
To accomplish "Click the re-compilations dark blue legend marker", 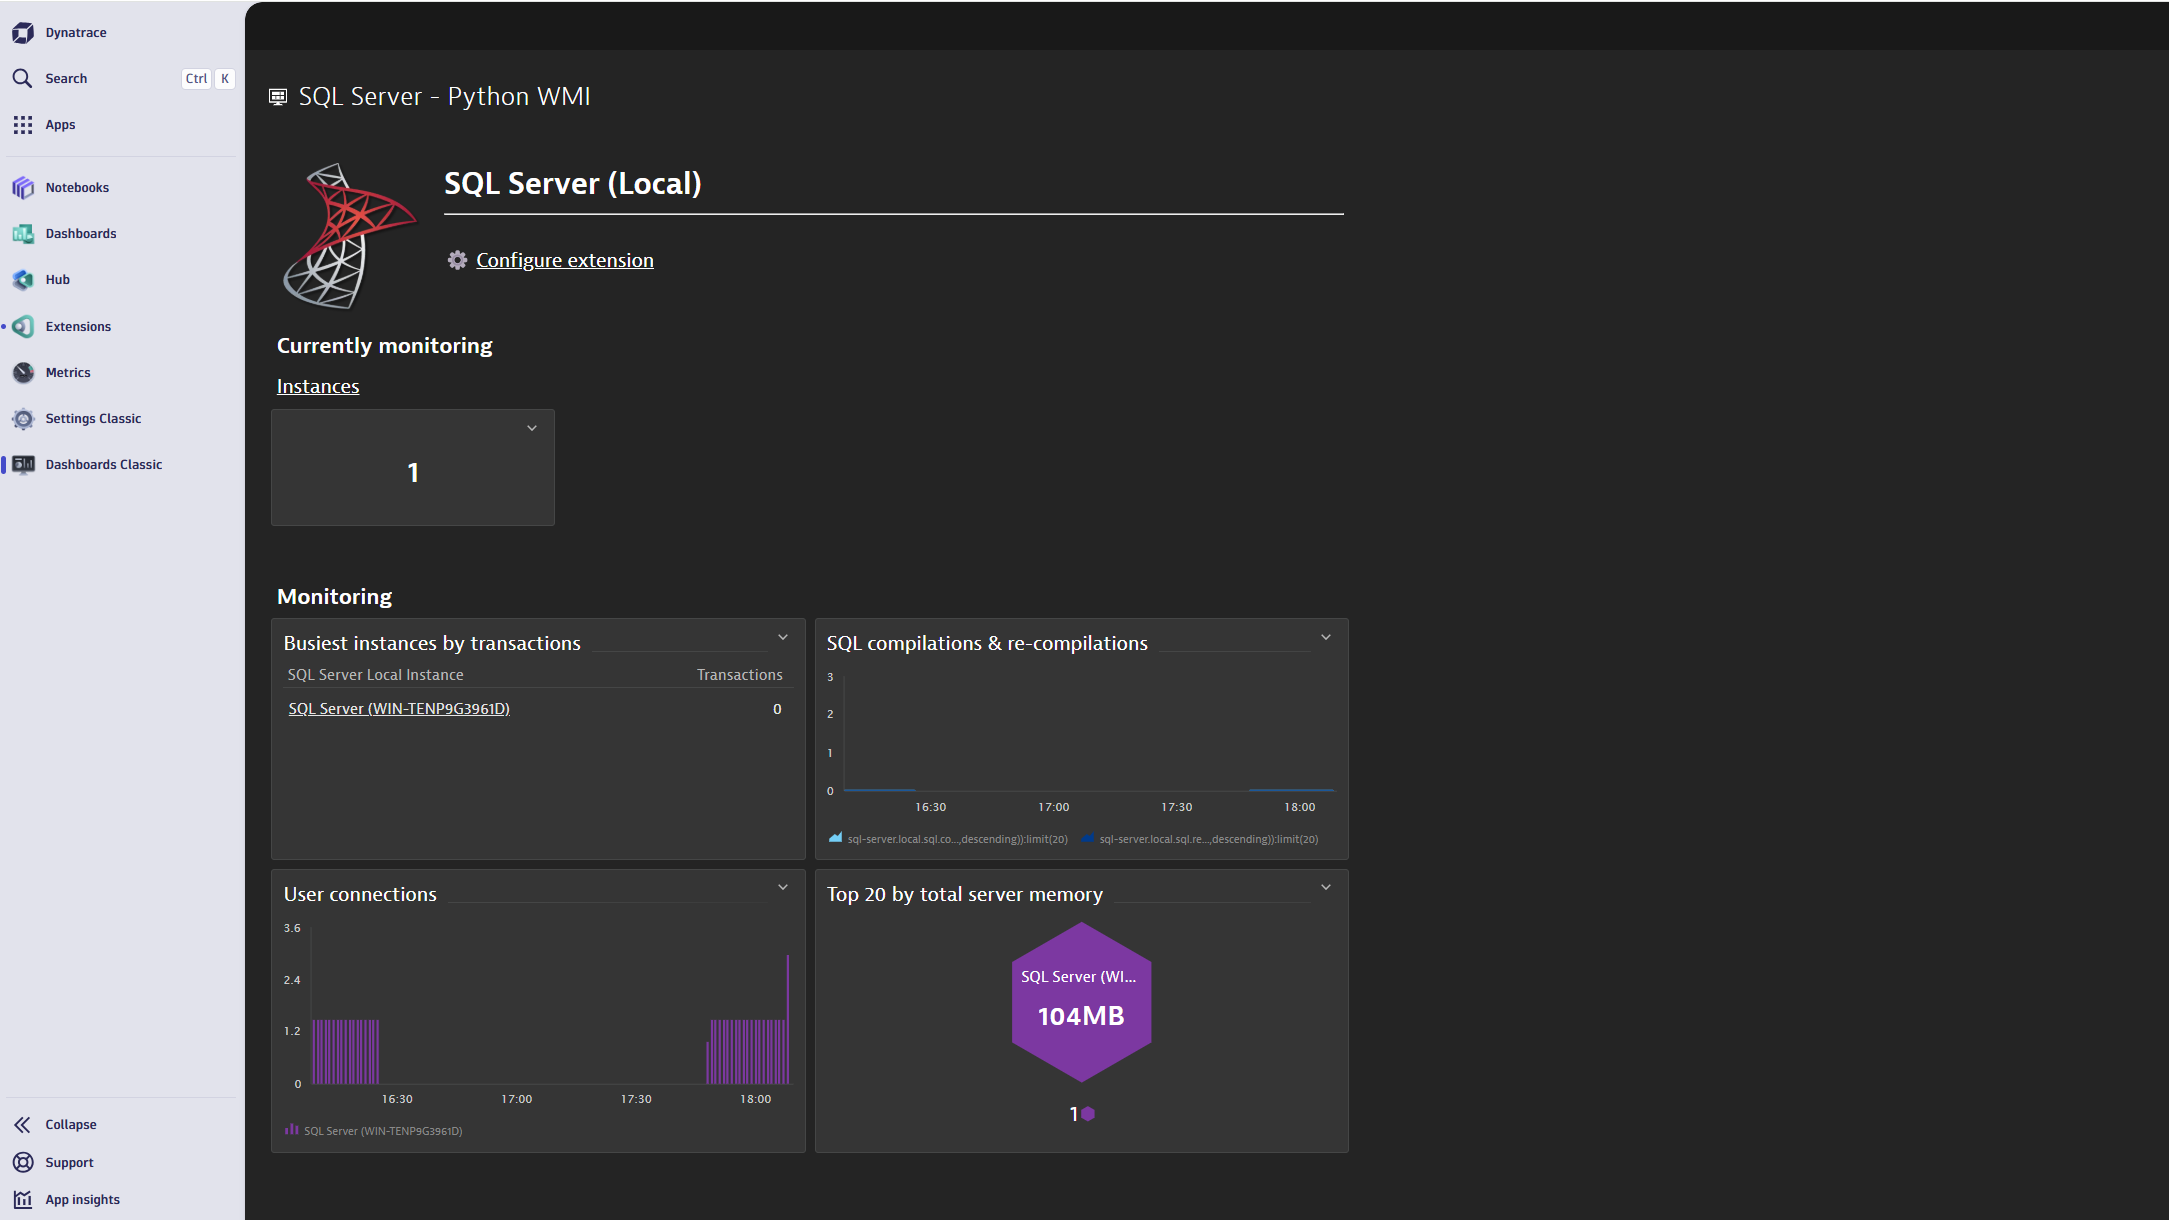I will (1088, 838).
